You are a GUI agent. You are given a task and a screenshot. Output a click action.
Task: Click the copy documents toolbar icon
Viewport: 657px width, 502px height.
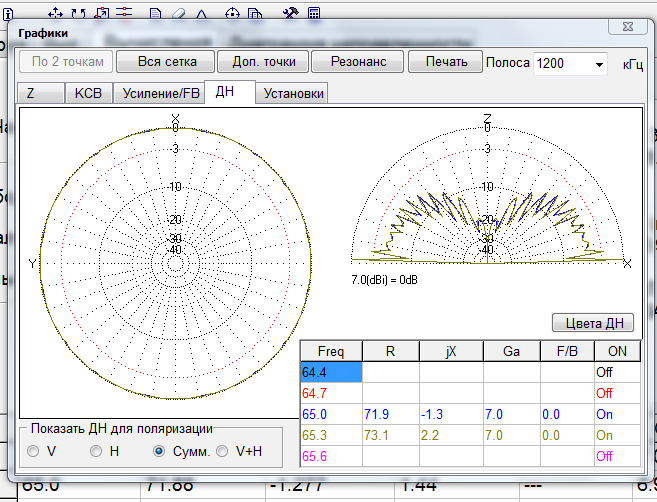tap(255, 14)
